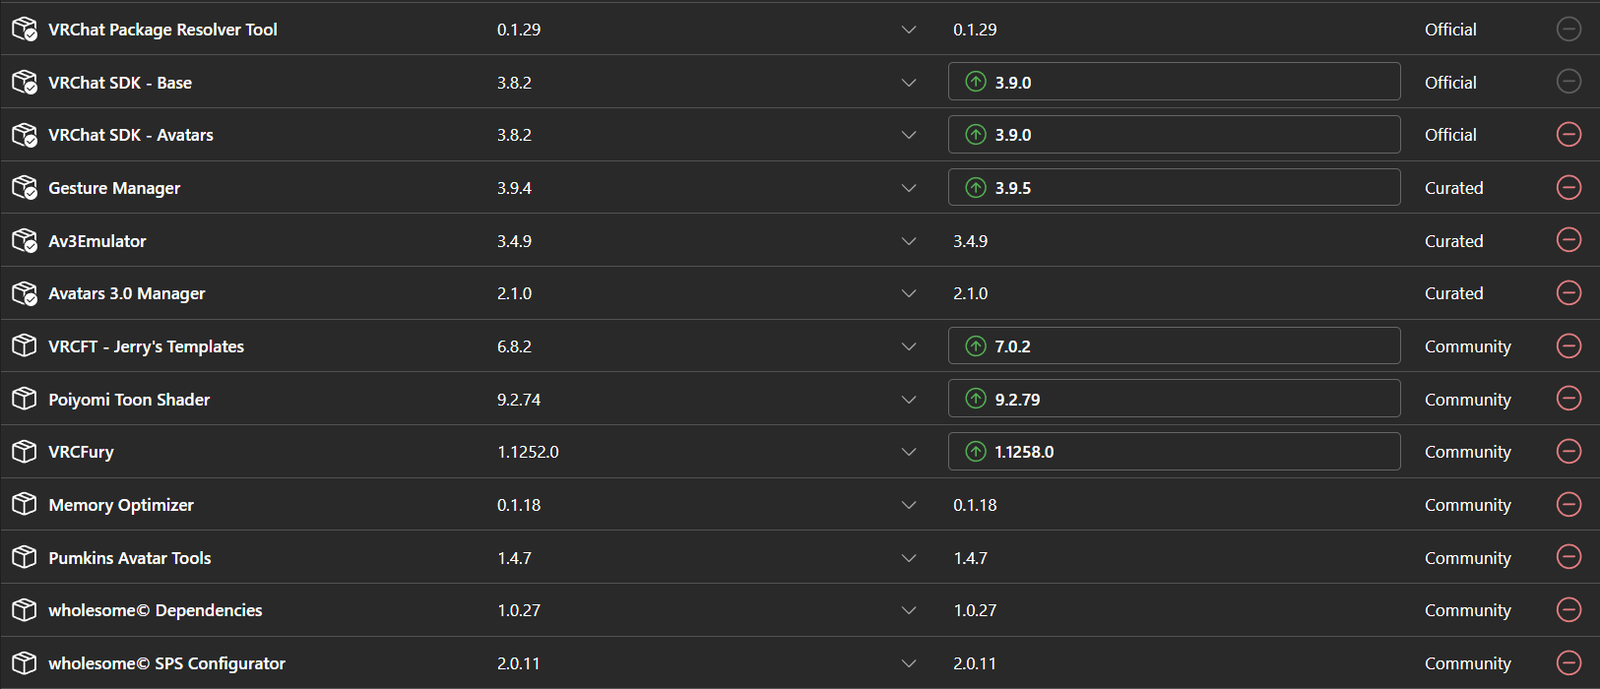
Task: Remove VRCFury from the project
Action: [x=1568, y=451]
